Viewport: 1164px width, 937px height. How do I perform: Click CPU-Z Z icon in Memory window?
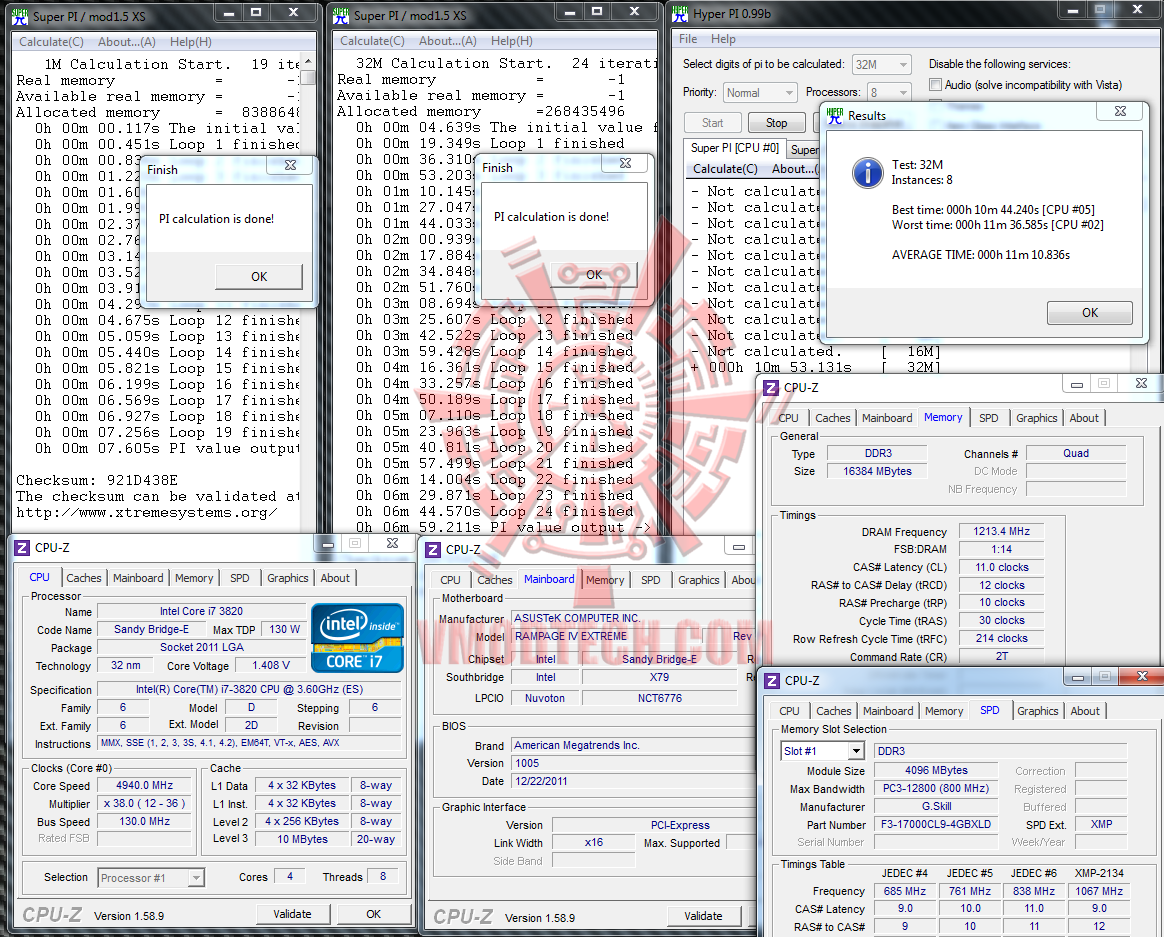coord(771,388)
